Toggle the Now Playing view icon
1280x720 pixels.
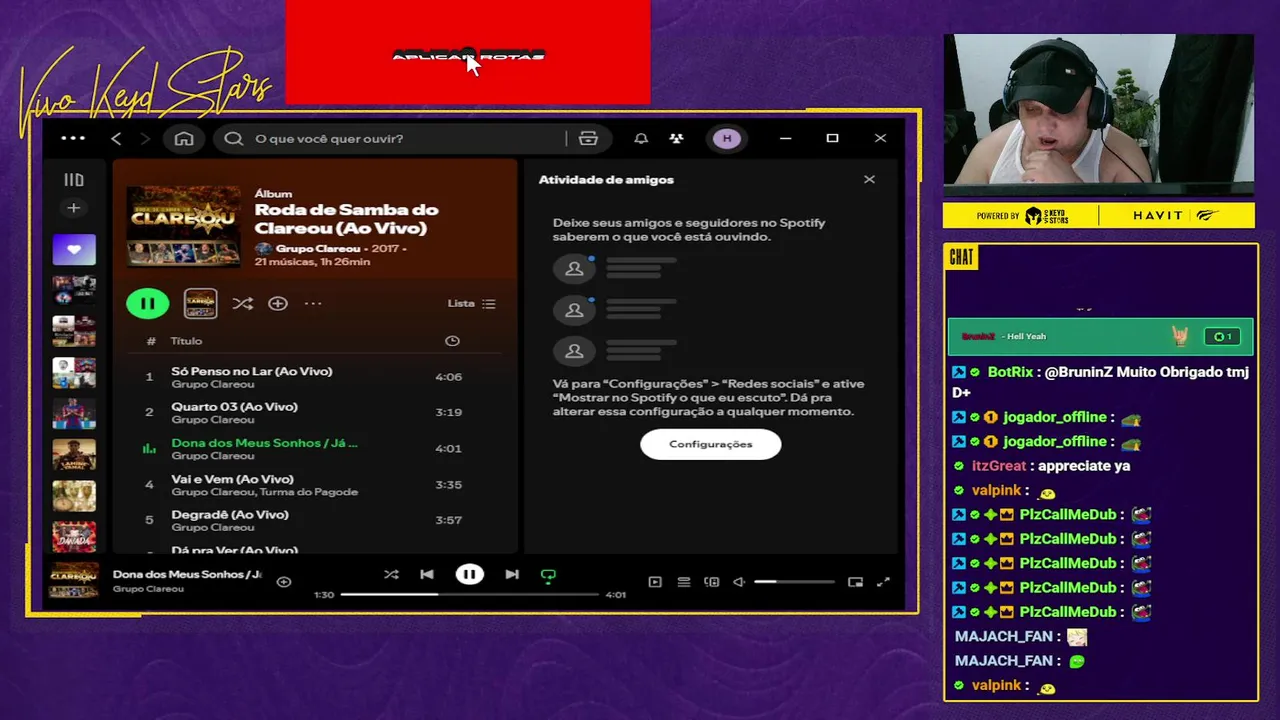[655, 582]
